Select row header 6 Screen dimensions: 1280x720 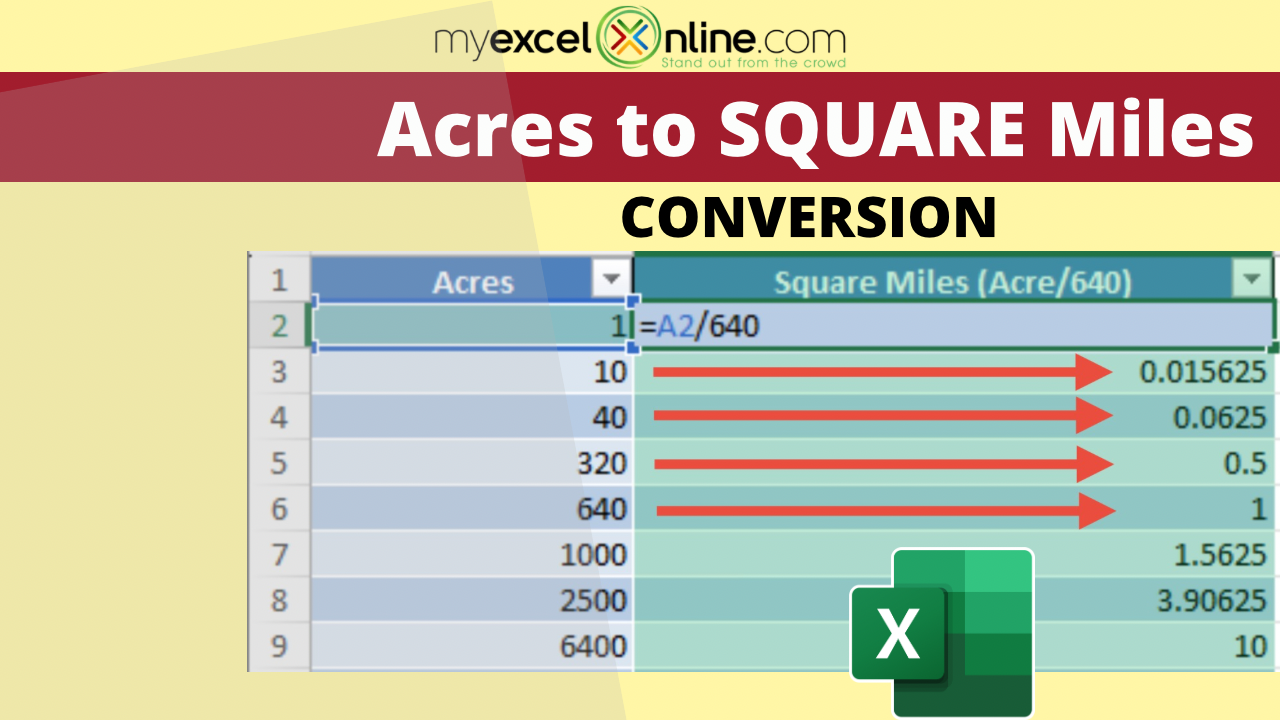tap(279, 509)
